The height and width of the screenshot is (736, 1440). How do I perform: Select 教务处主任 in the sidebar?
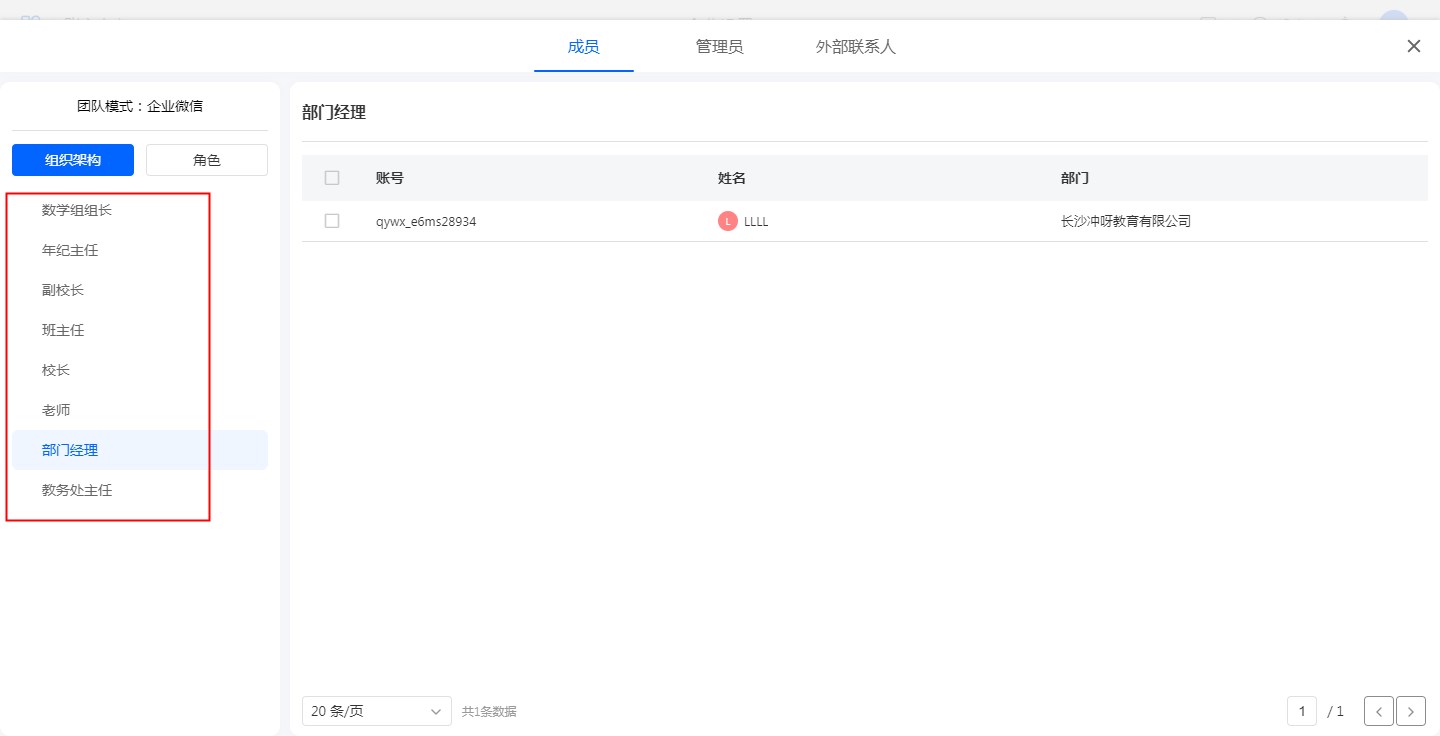coord(76,490)
